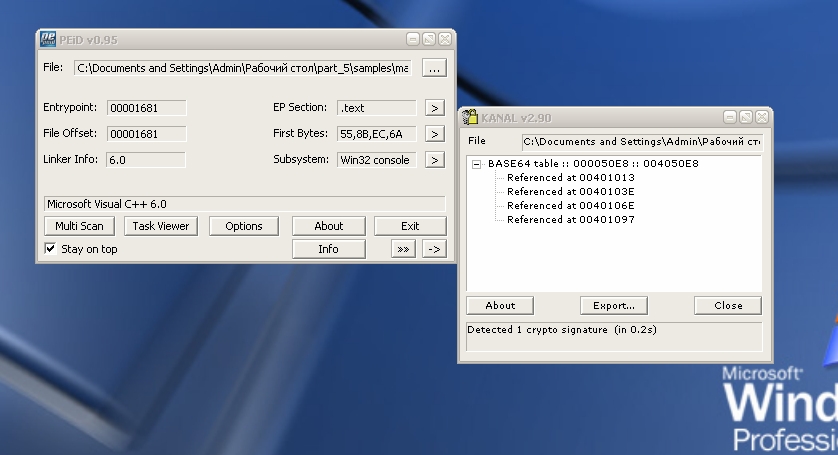Click Export... button in KANAL
The width and height of the screenshot is (838, 455).
pyautogui.click(x=613, y=305)
